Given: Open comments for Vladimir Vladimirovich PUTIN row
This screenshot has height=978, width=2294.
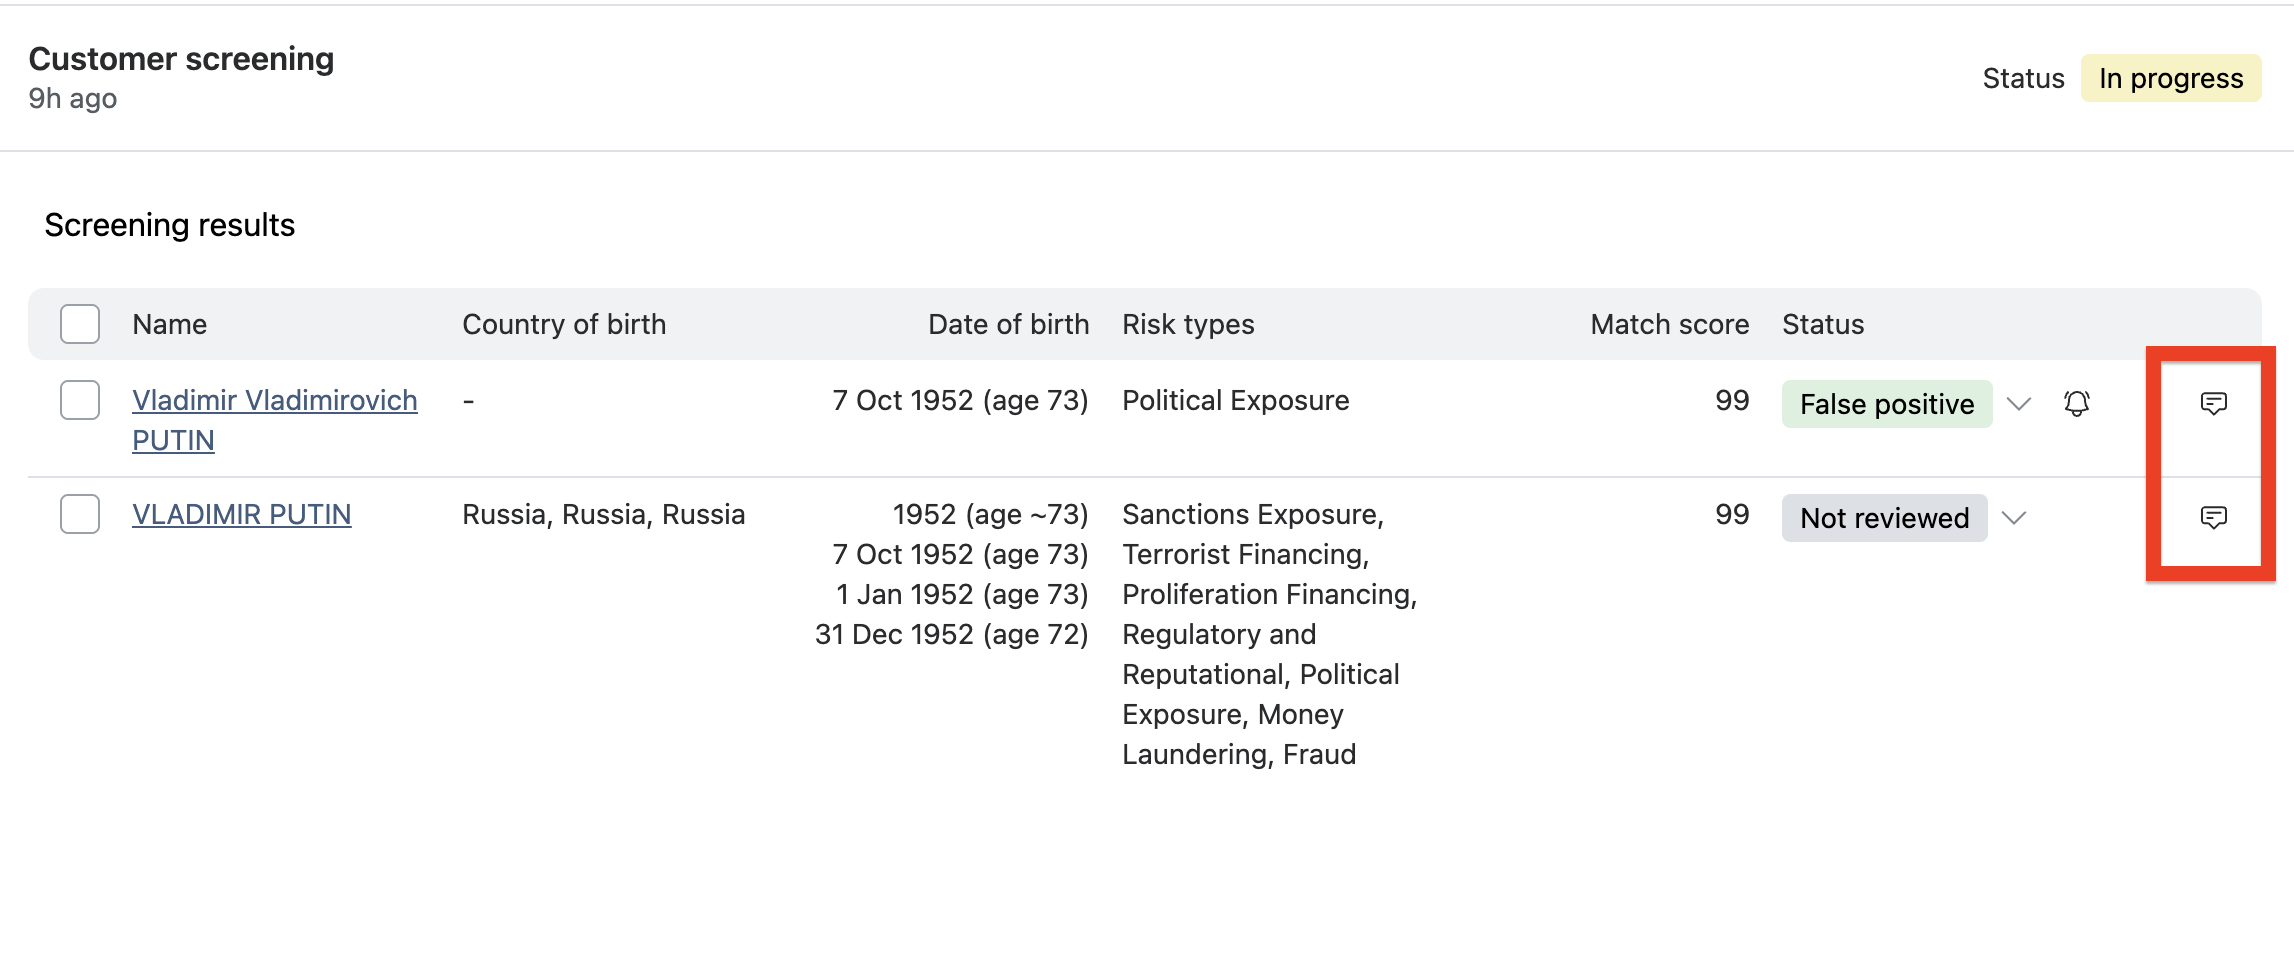Looking at the screenshot, I should point(2213,403).
